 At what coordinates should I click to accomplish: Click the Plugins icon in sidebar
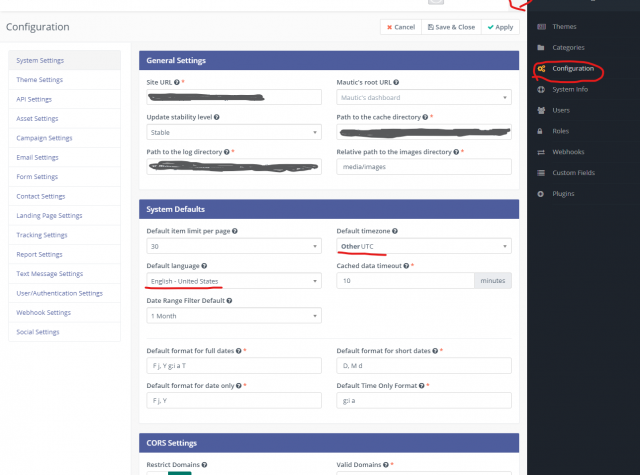[x=541, y=193]
